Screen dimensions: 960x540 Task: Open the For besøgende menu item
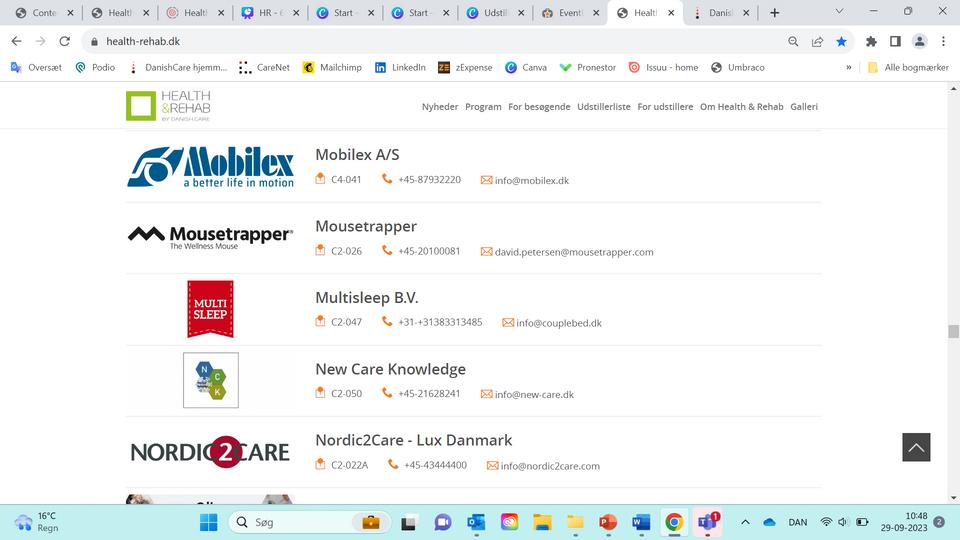point(539,107)
